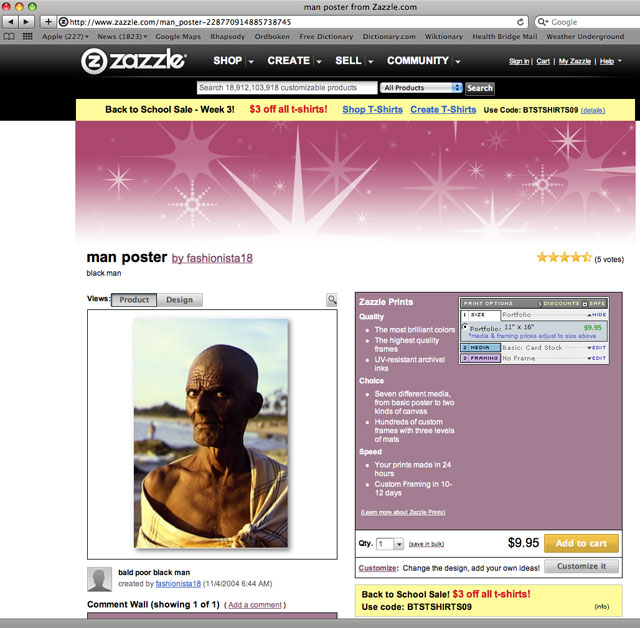
Task: Switch to the Design view tab
Action: coord(179,300)
